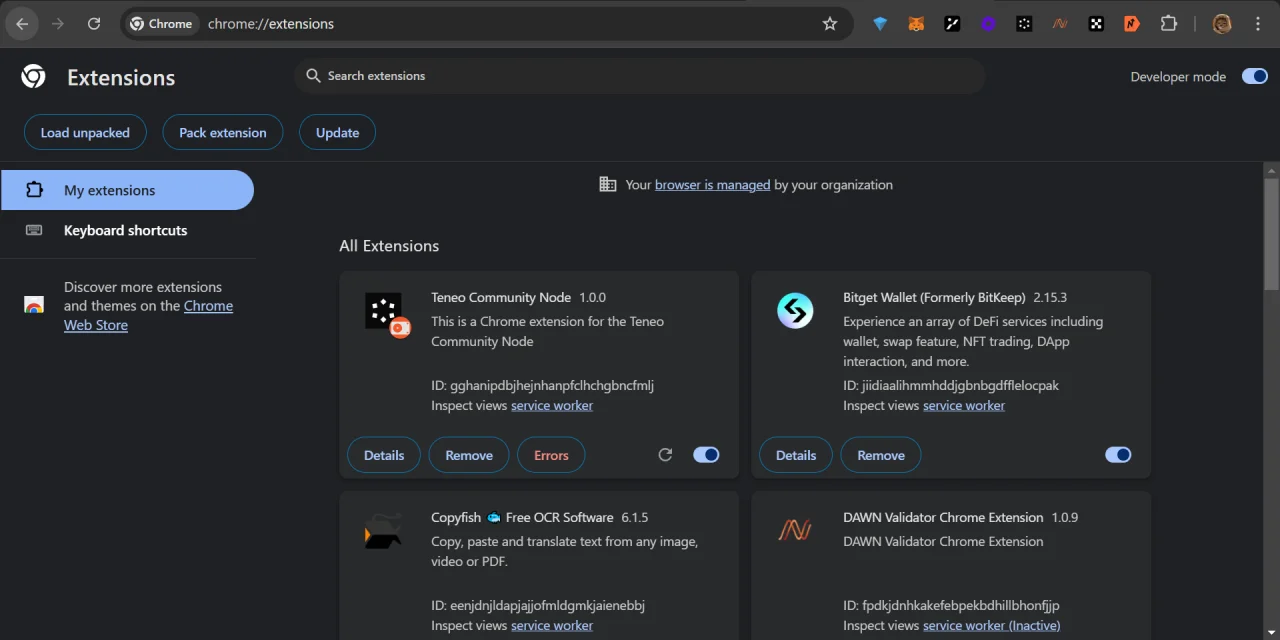Click DAWN ID fpdkjdnhkakefebpekbdhillbhonfjjp
Viewport: 1280px width, 640px height.
click(x=951, y=605)
